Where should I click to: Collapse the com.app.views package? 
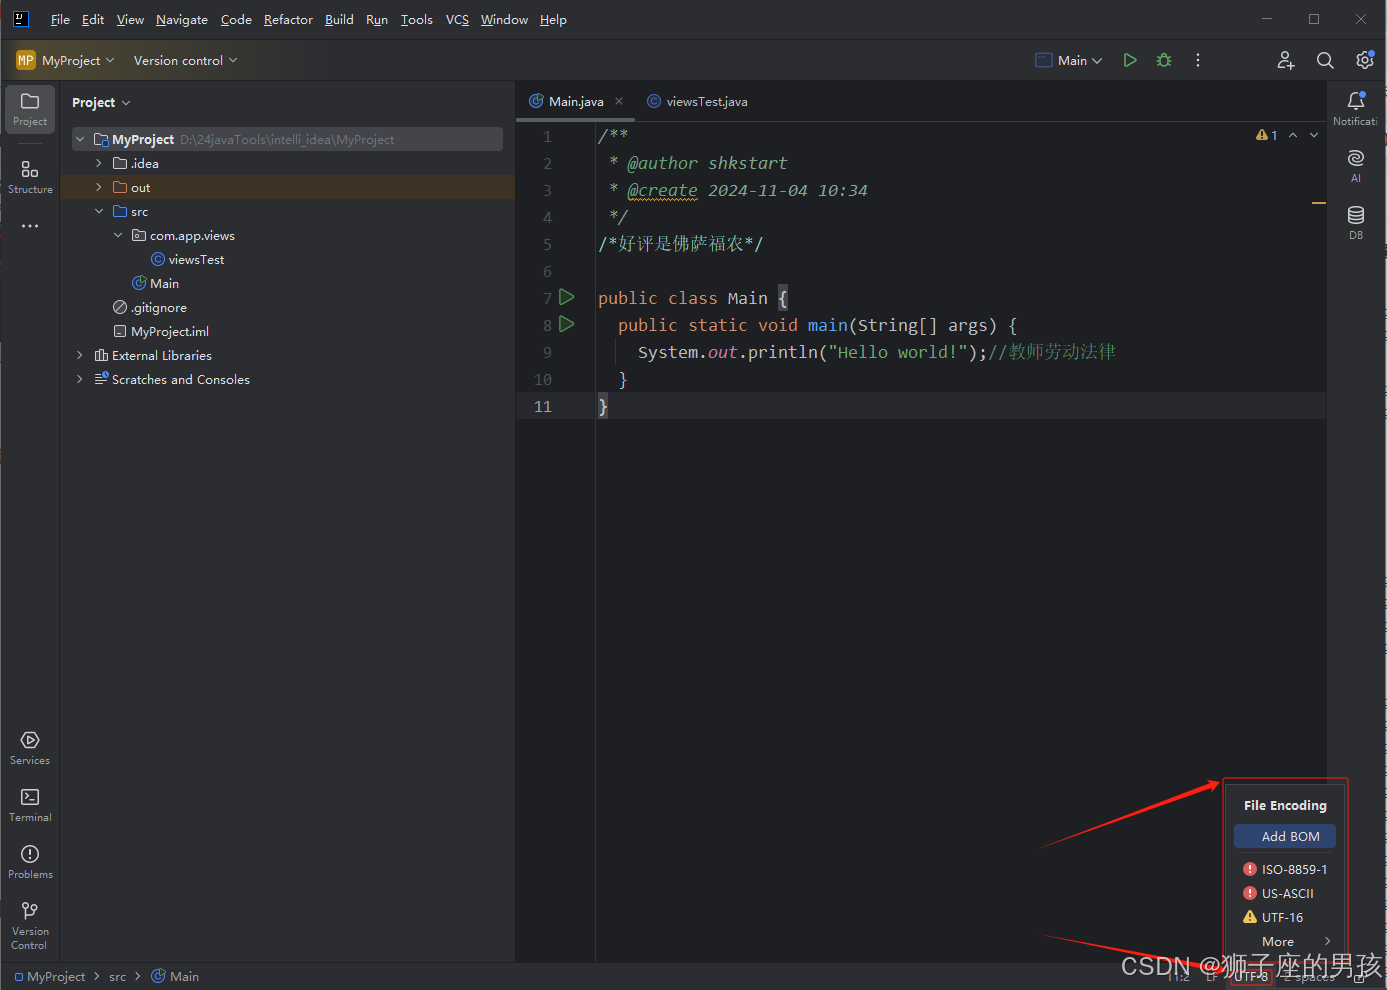point(118,235)
